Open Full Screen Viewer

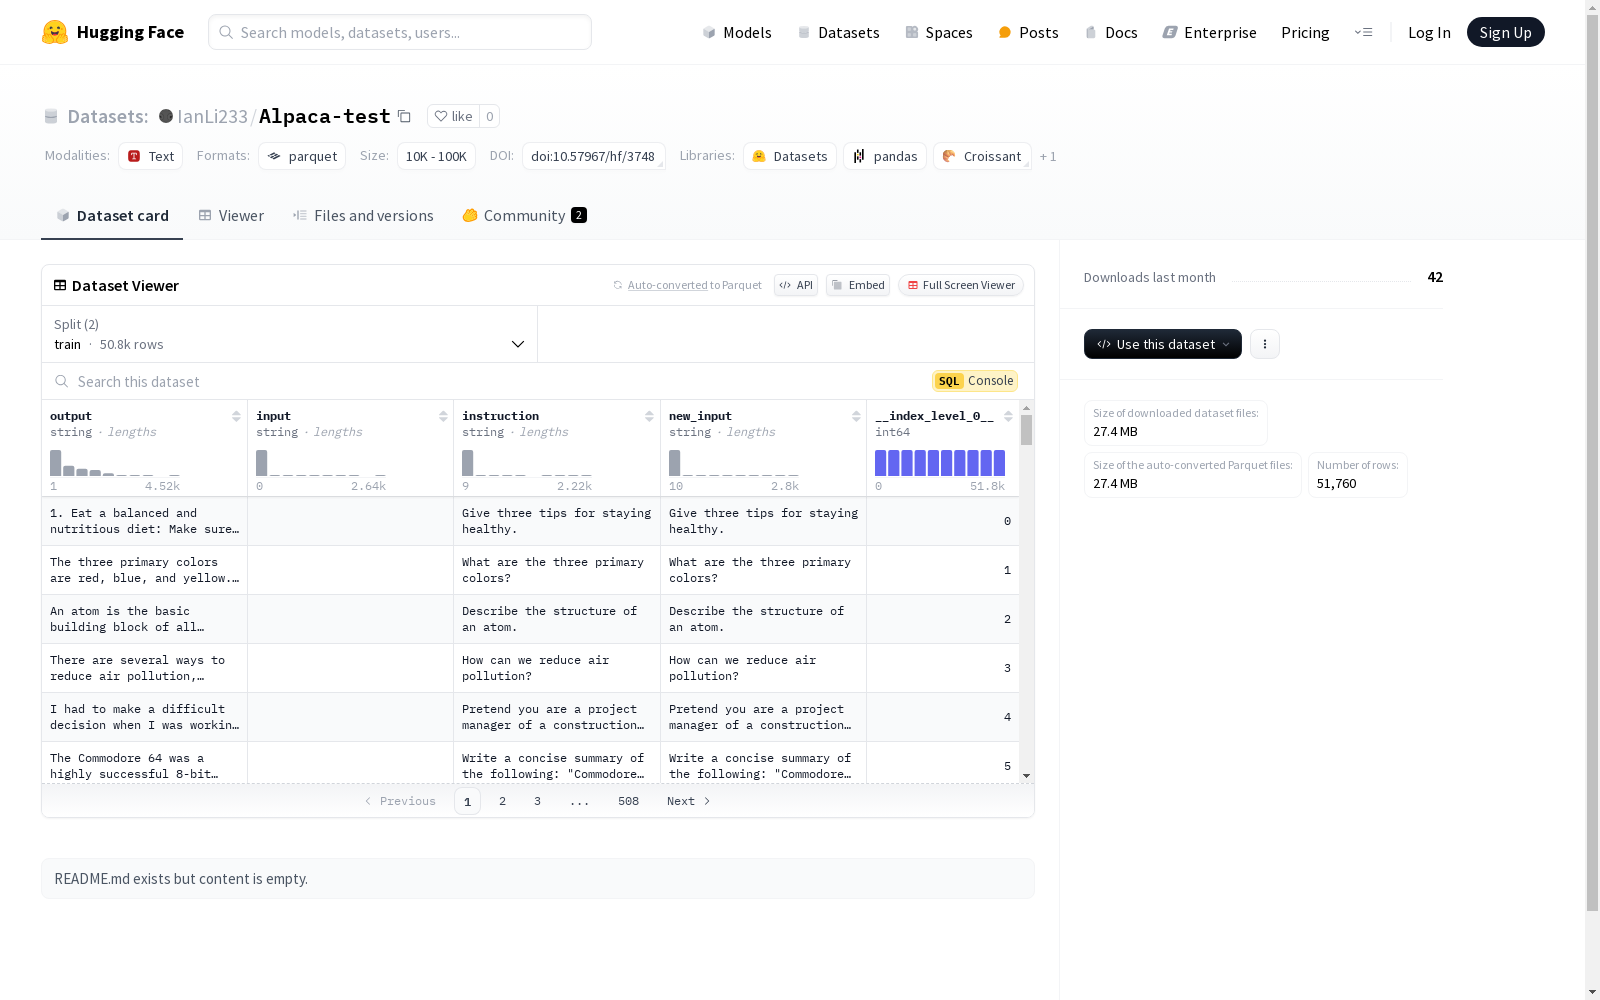961,285
